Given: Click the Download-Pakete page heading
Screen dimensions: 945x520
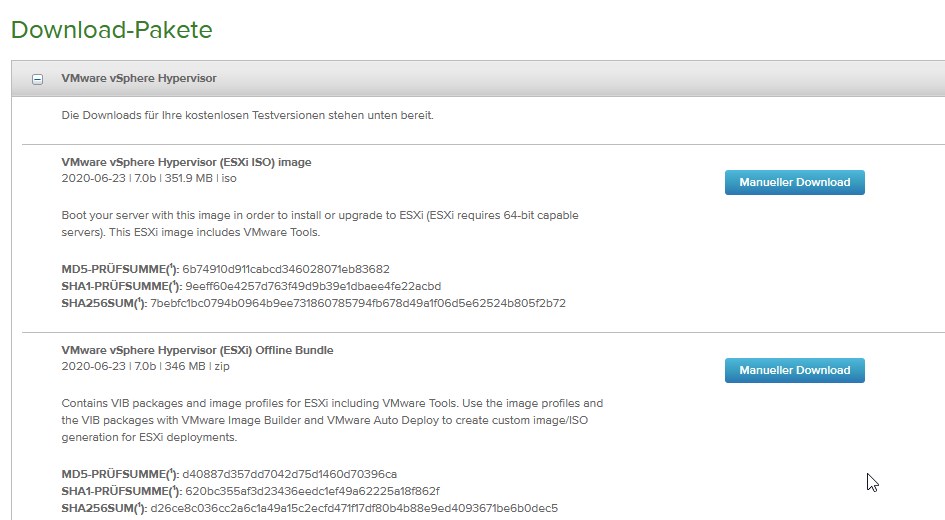Looking at the screenshot, I should [x=111, y=30].
